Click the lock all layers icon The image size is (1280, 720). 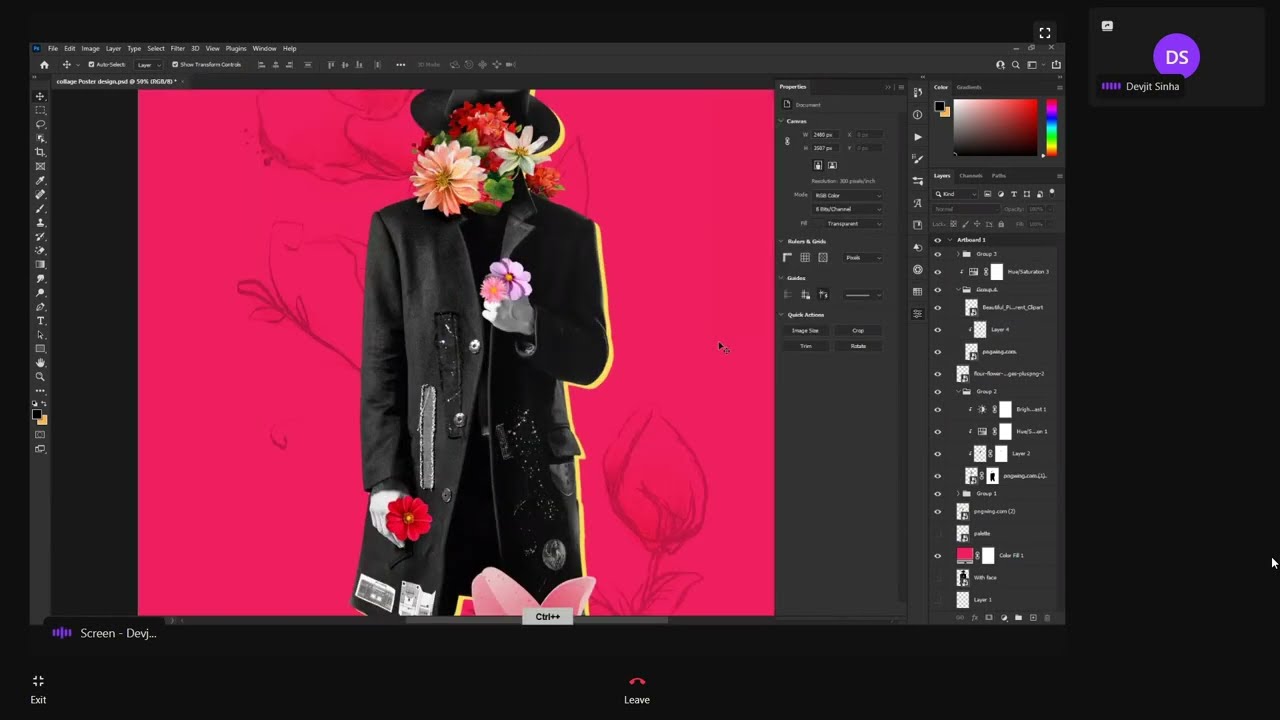point(1001,224)
